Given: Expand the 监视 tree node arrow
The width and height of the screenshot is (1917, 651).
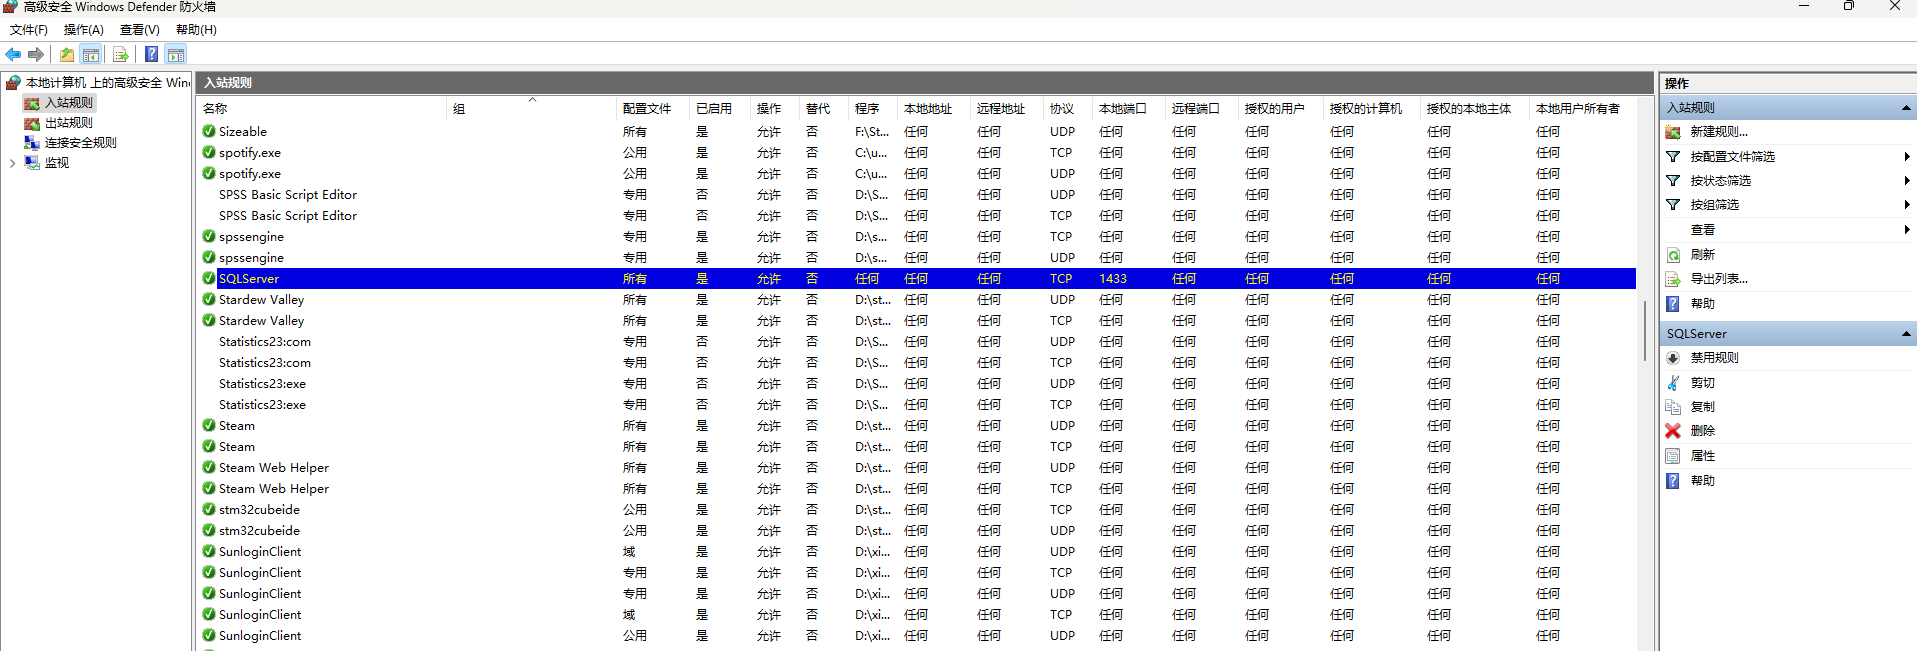Looking at the screenshot, I should 12,163.
